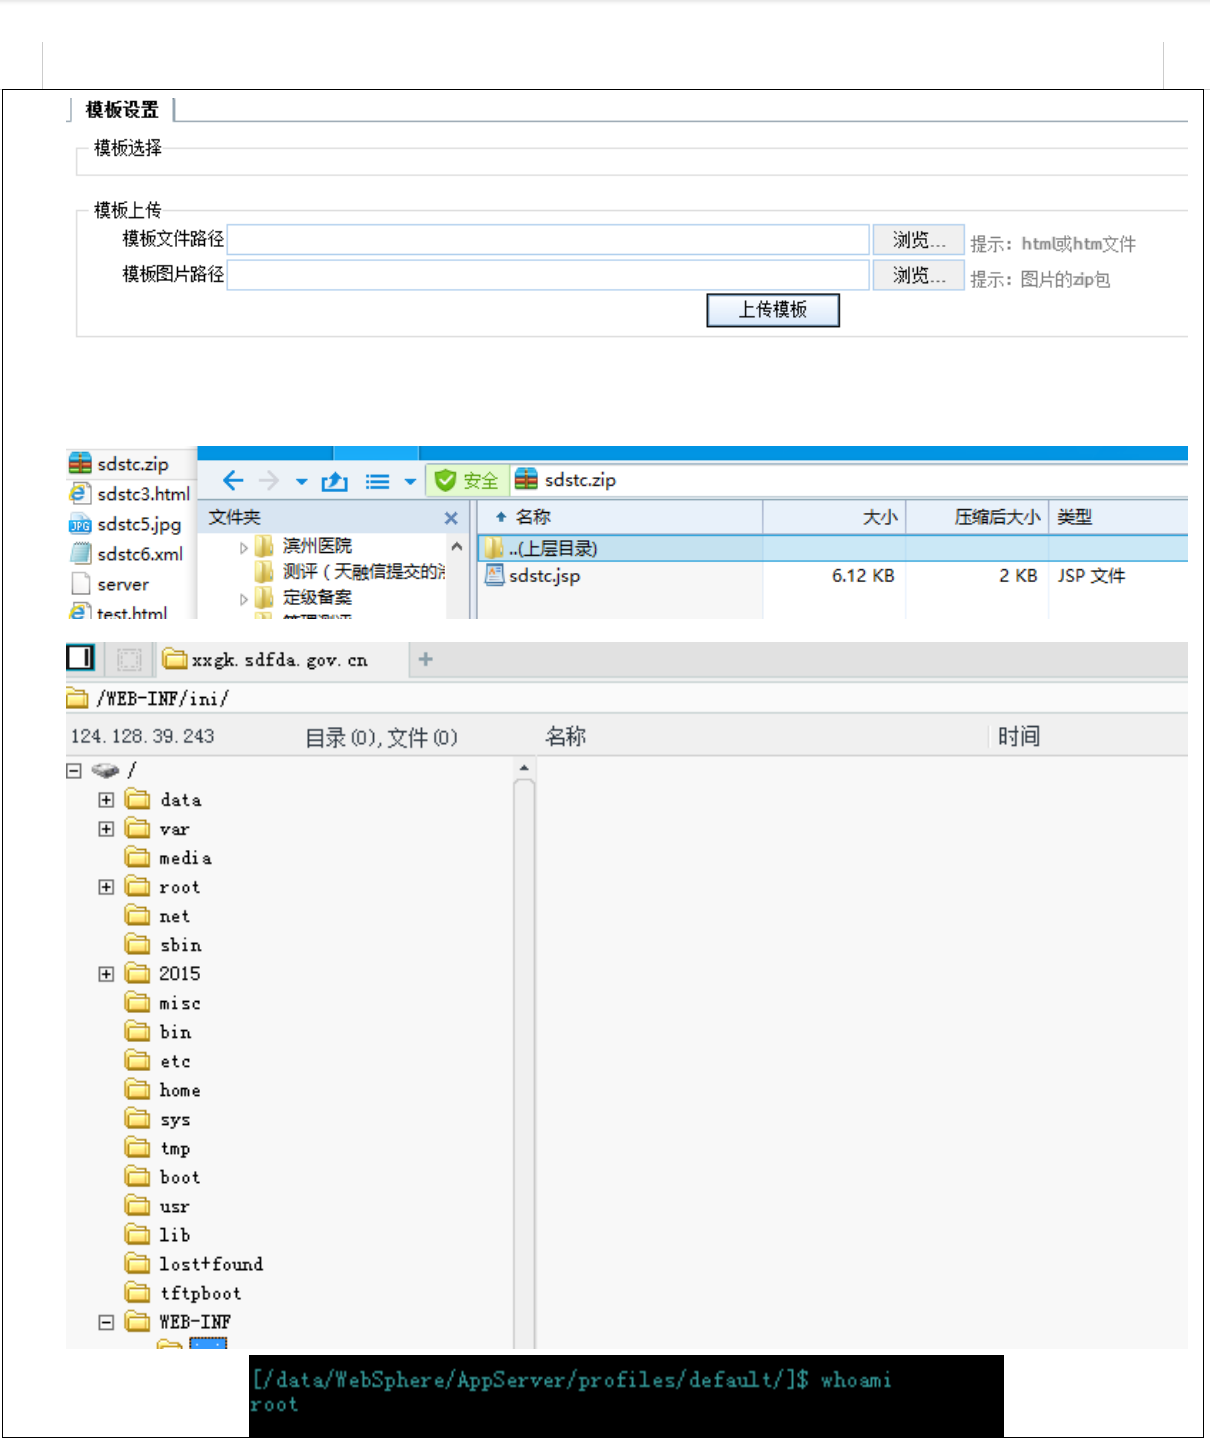This screenshot has height=1440, width=1210.
Task: Select the net folder
Action: (x=158, y=916)
